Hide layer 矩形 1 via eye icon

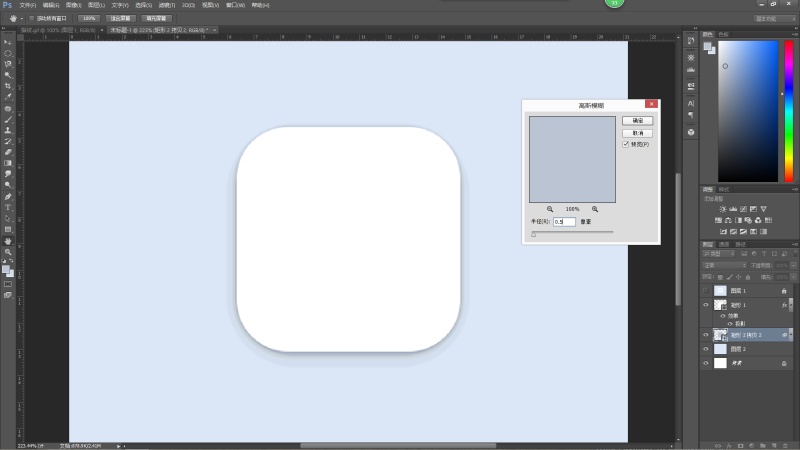[x=706, y=305]
